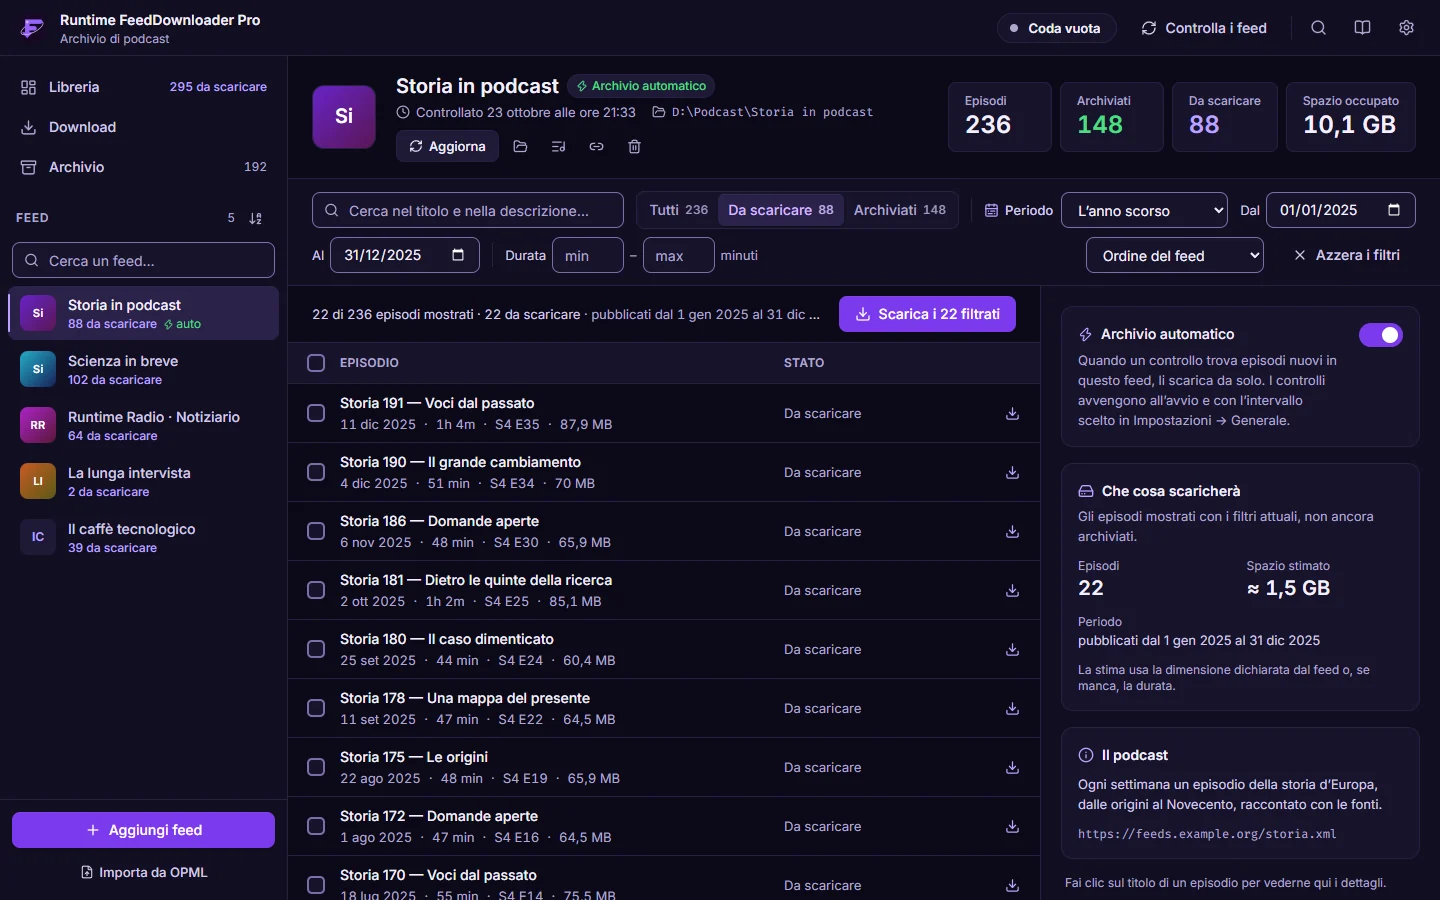The width and height of the screenshot is (1440, 900).
Task: Click Azzera i filtri
Action: point(1346,255)
